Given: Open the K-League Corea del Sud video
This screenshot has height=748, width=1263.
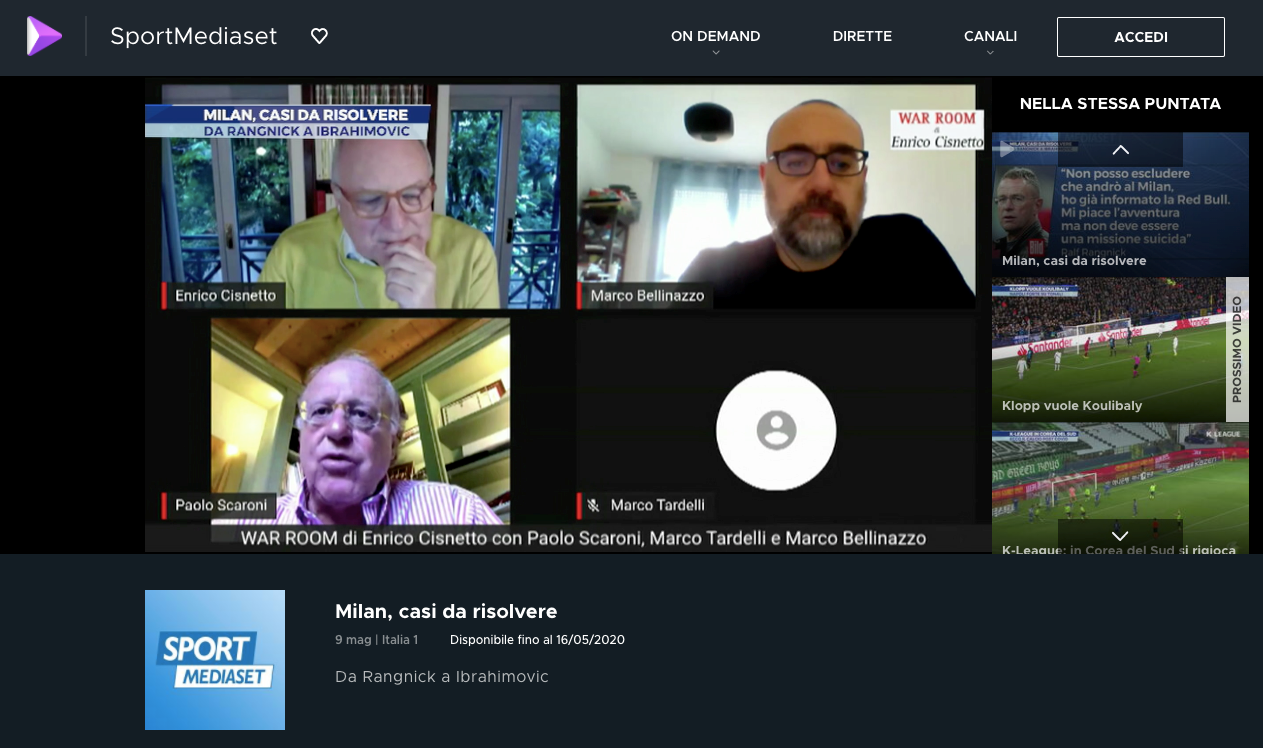Looking at the screenshot, I should tap(1120, 488).
